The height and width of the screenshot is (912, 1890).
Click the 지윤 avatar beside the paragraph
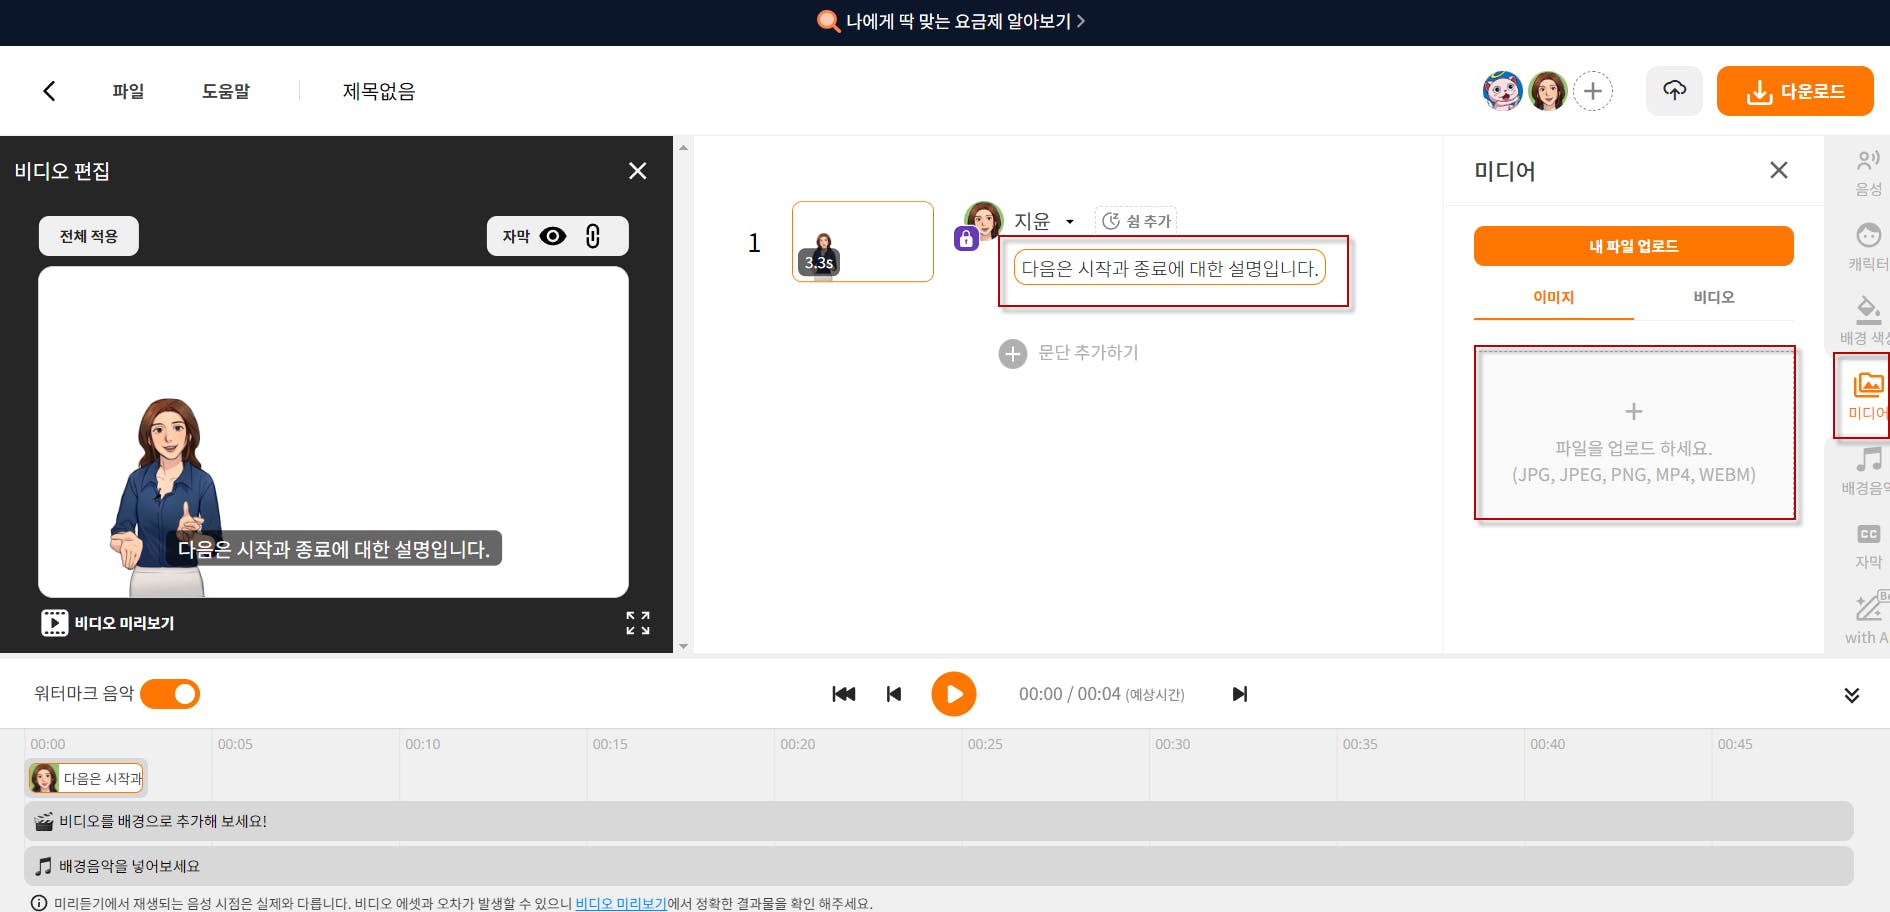click(x=984, y=219)
